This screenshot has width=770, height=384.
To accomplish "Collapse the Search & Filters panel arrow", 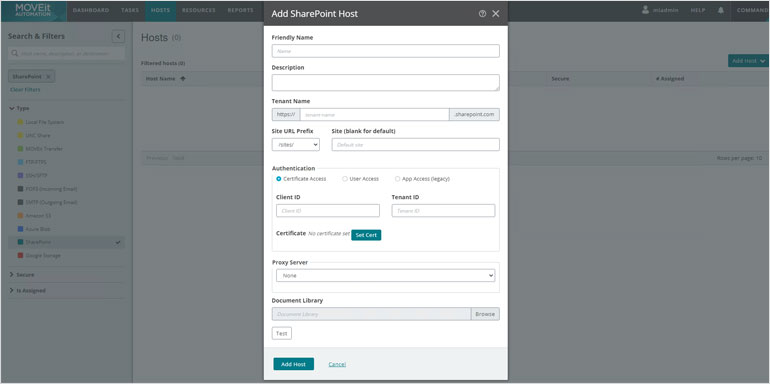I will click(118, 36).
